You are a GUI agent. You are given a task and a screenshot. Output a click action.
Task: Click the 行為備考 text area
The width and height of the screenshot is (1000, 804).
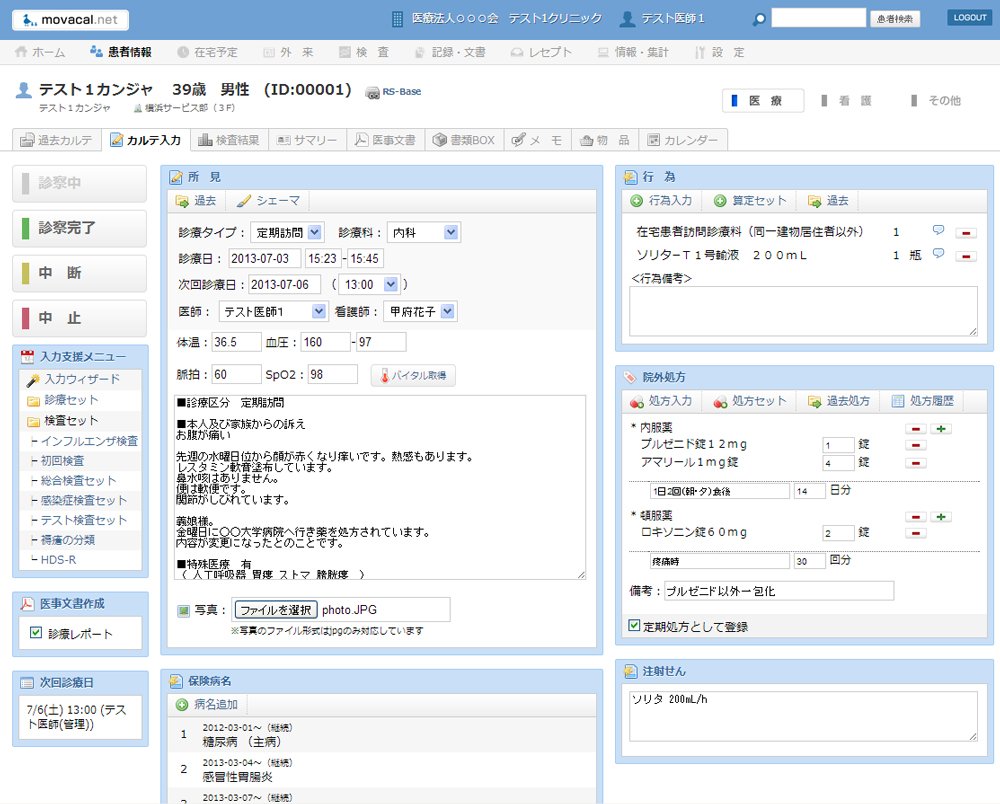(x=803, y=311)
